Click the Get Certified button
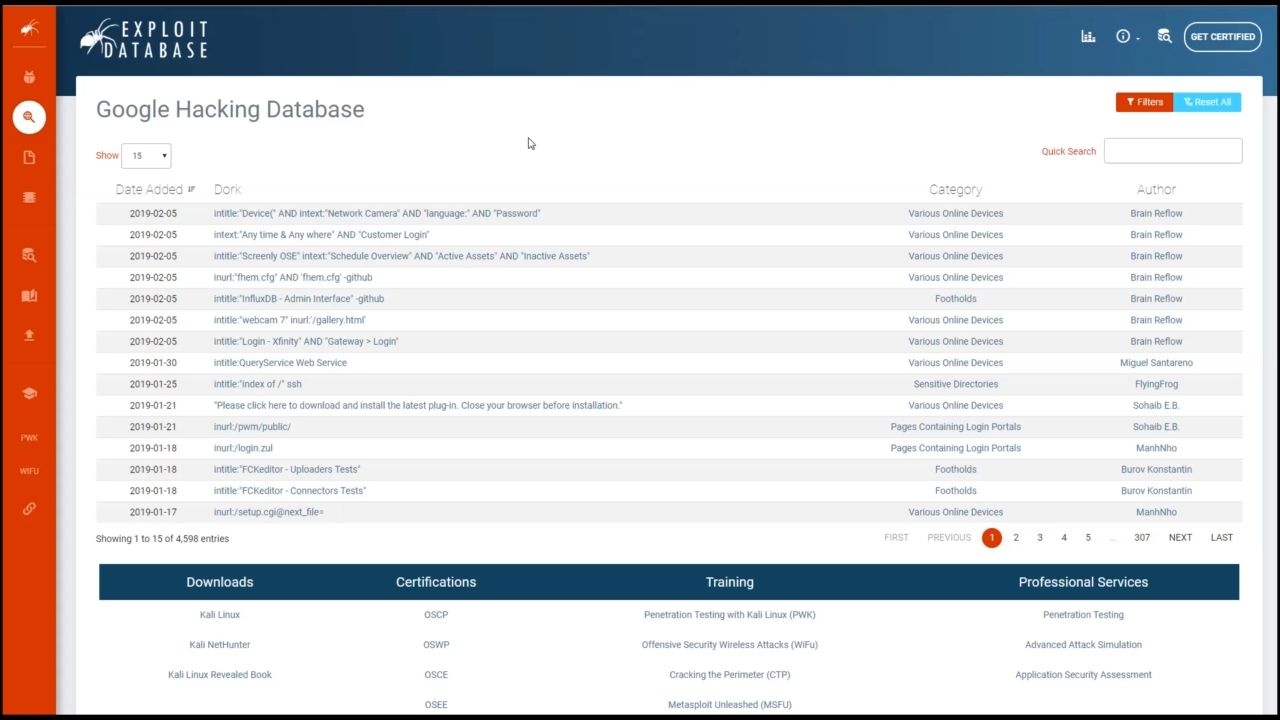 click(x=1222, y=37)
